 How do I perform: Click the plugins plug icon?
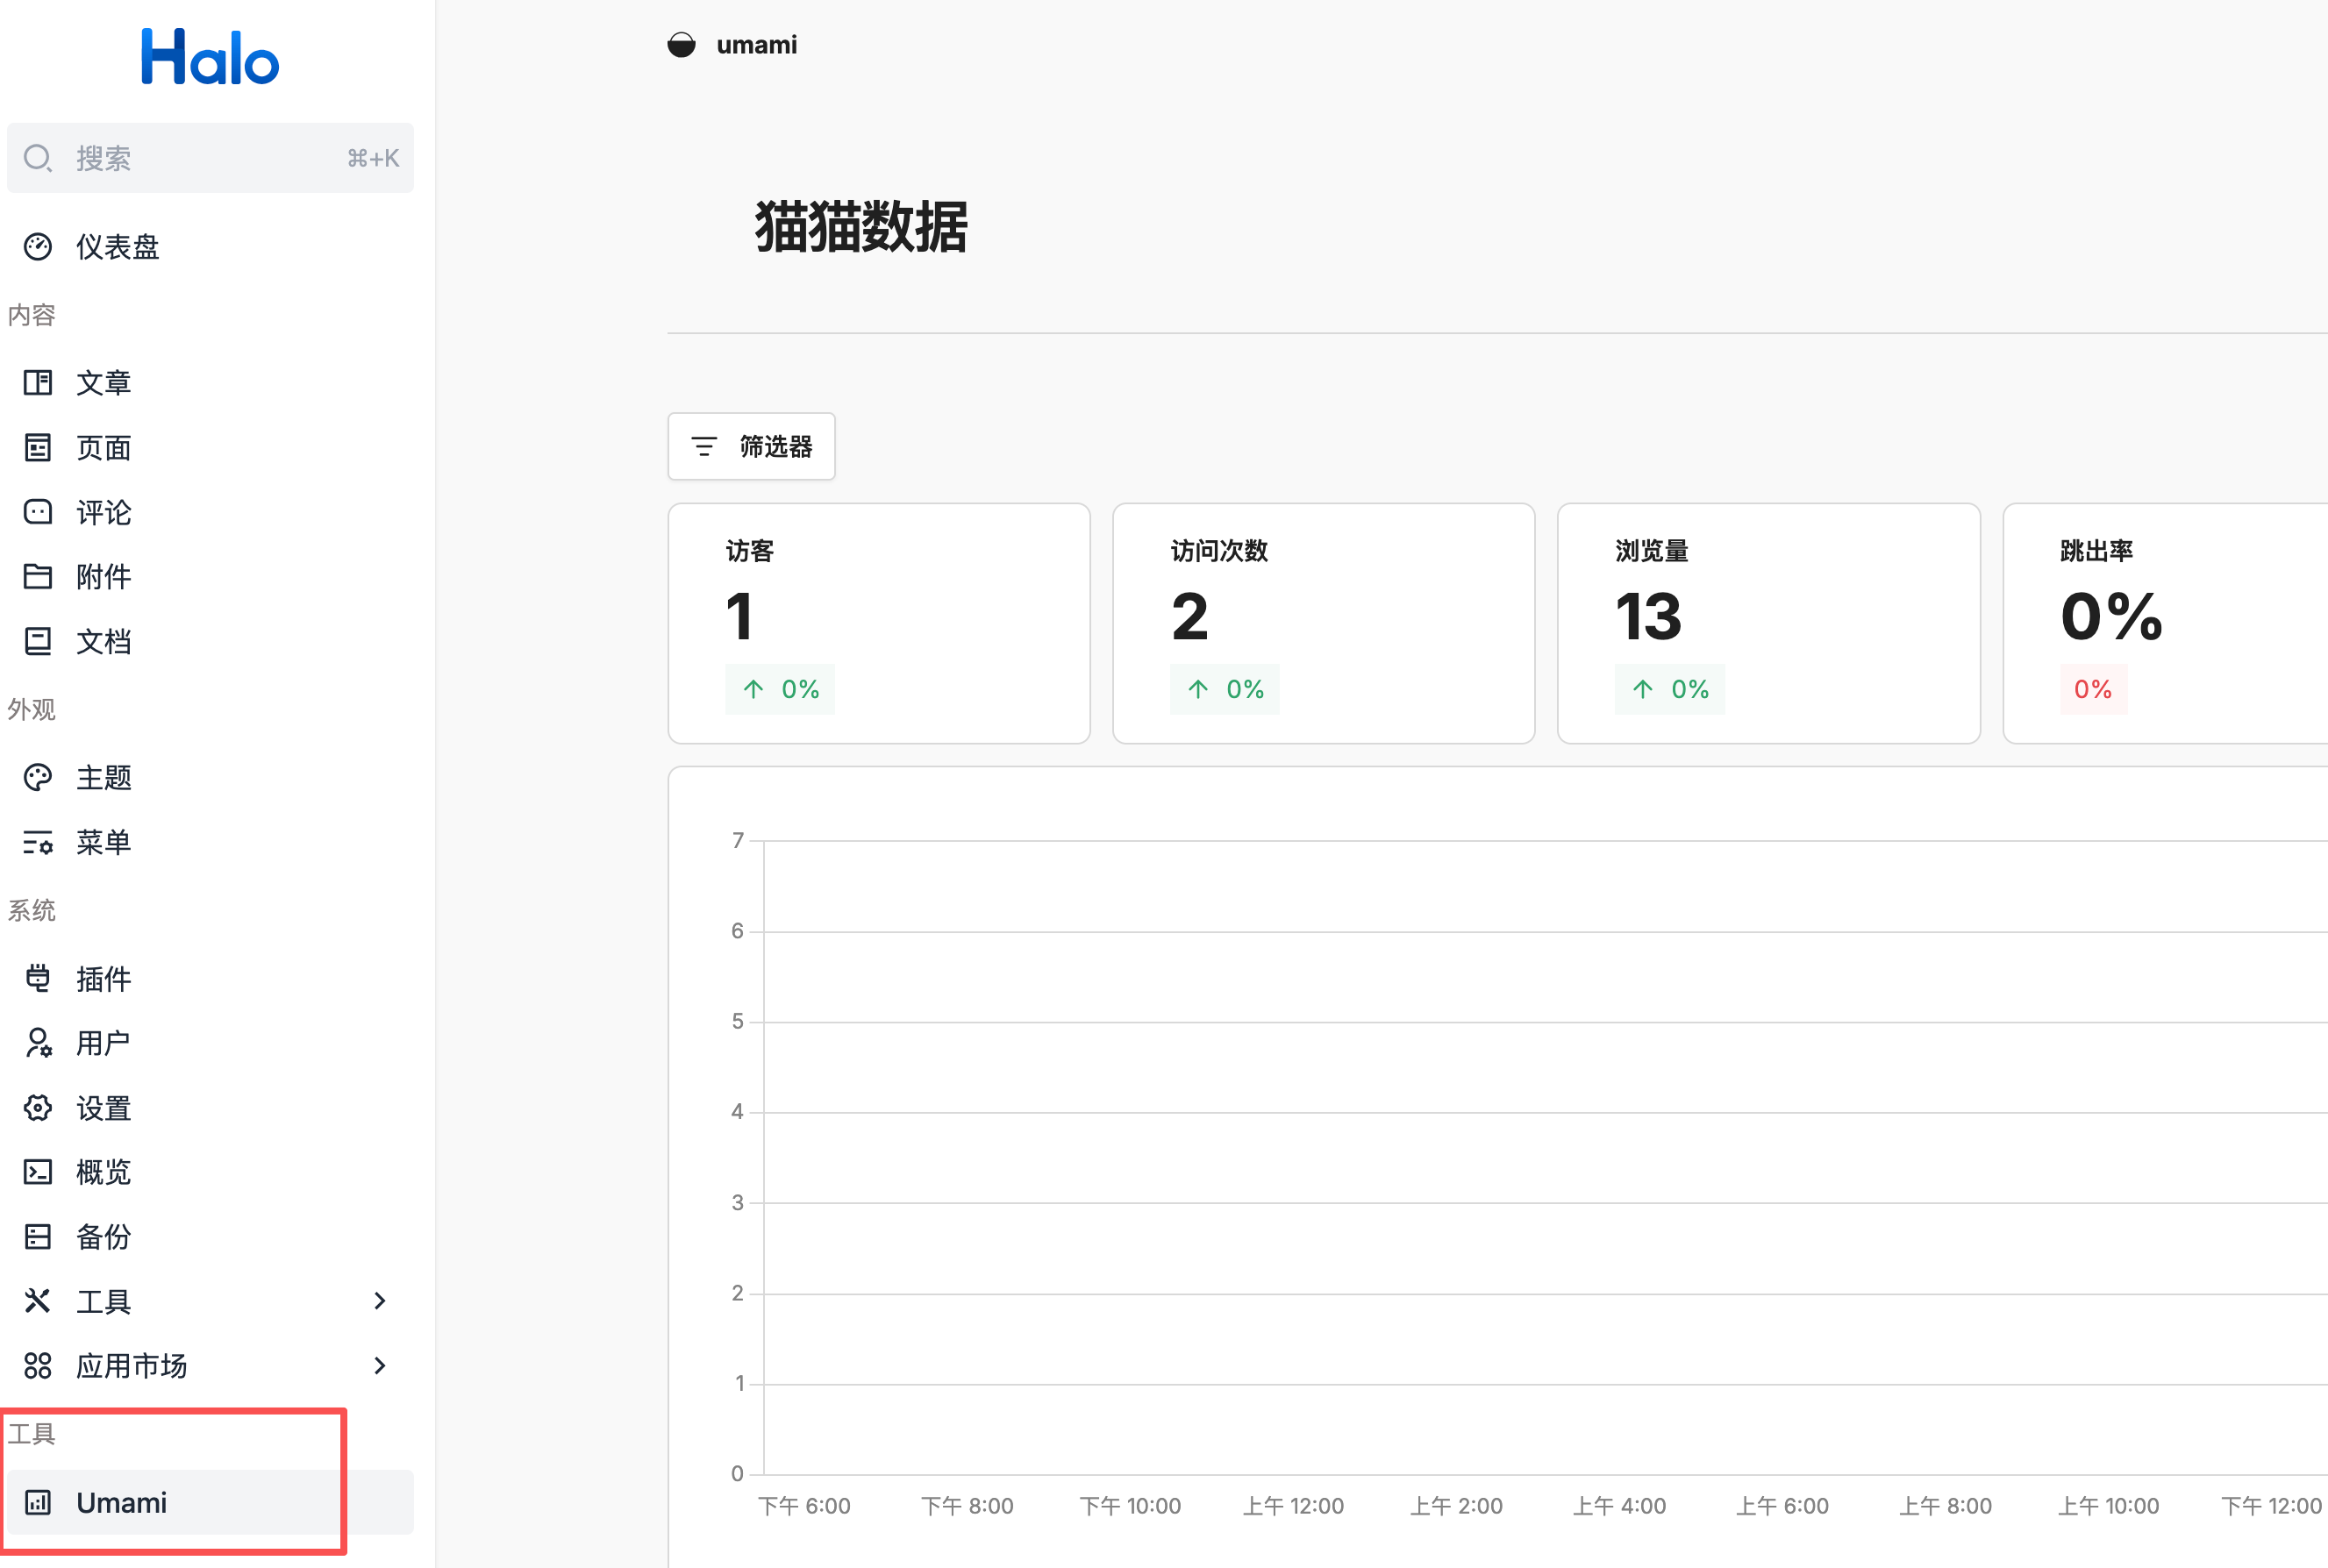coord(38,978)
